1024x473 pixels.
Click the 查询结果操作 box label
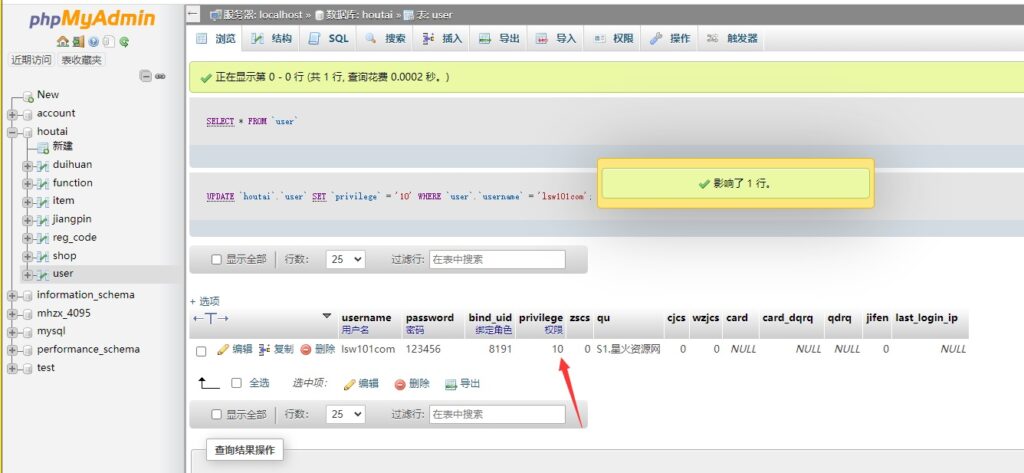pos(245,450)
